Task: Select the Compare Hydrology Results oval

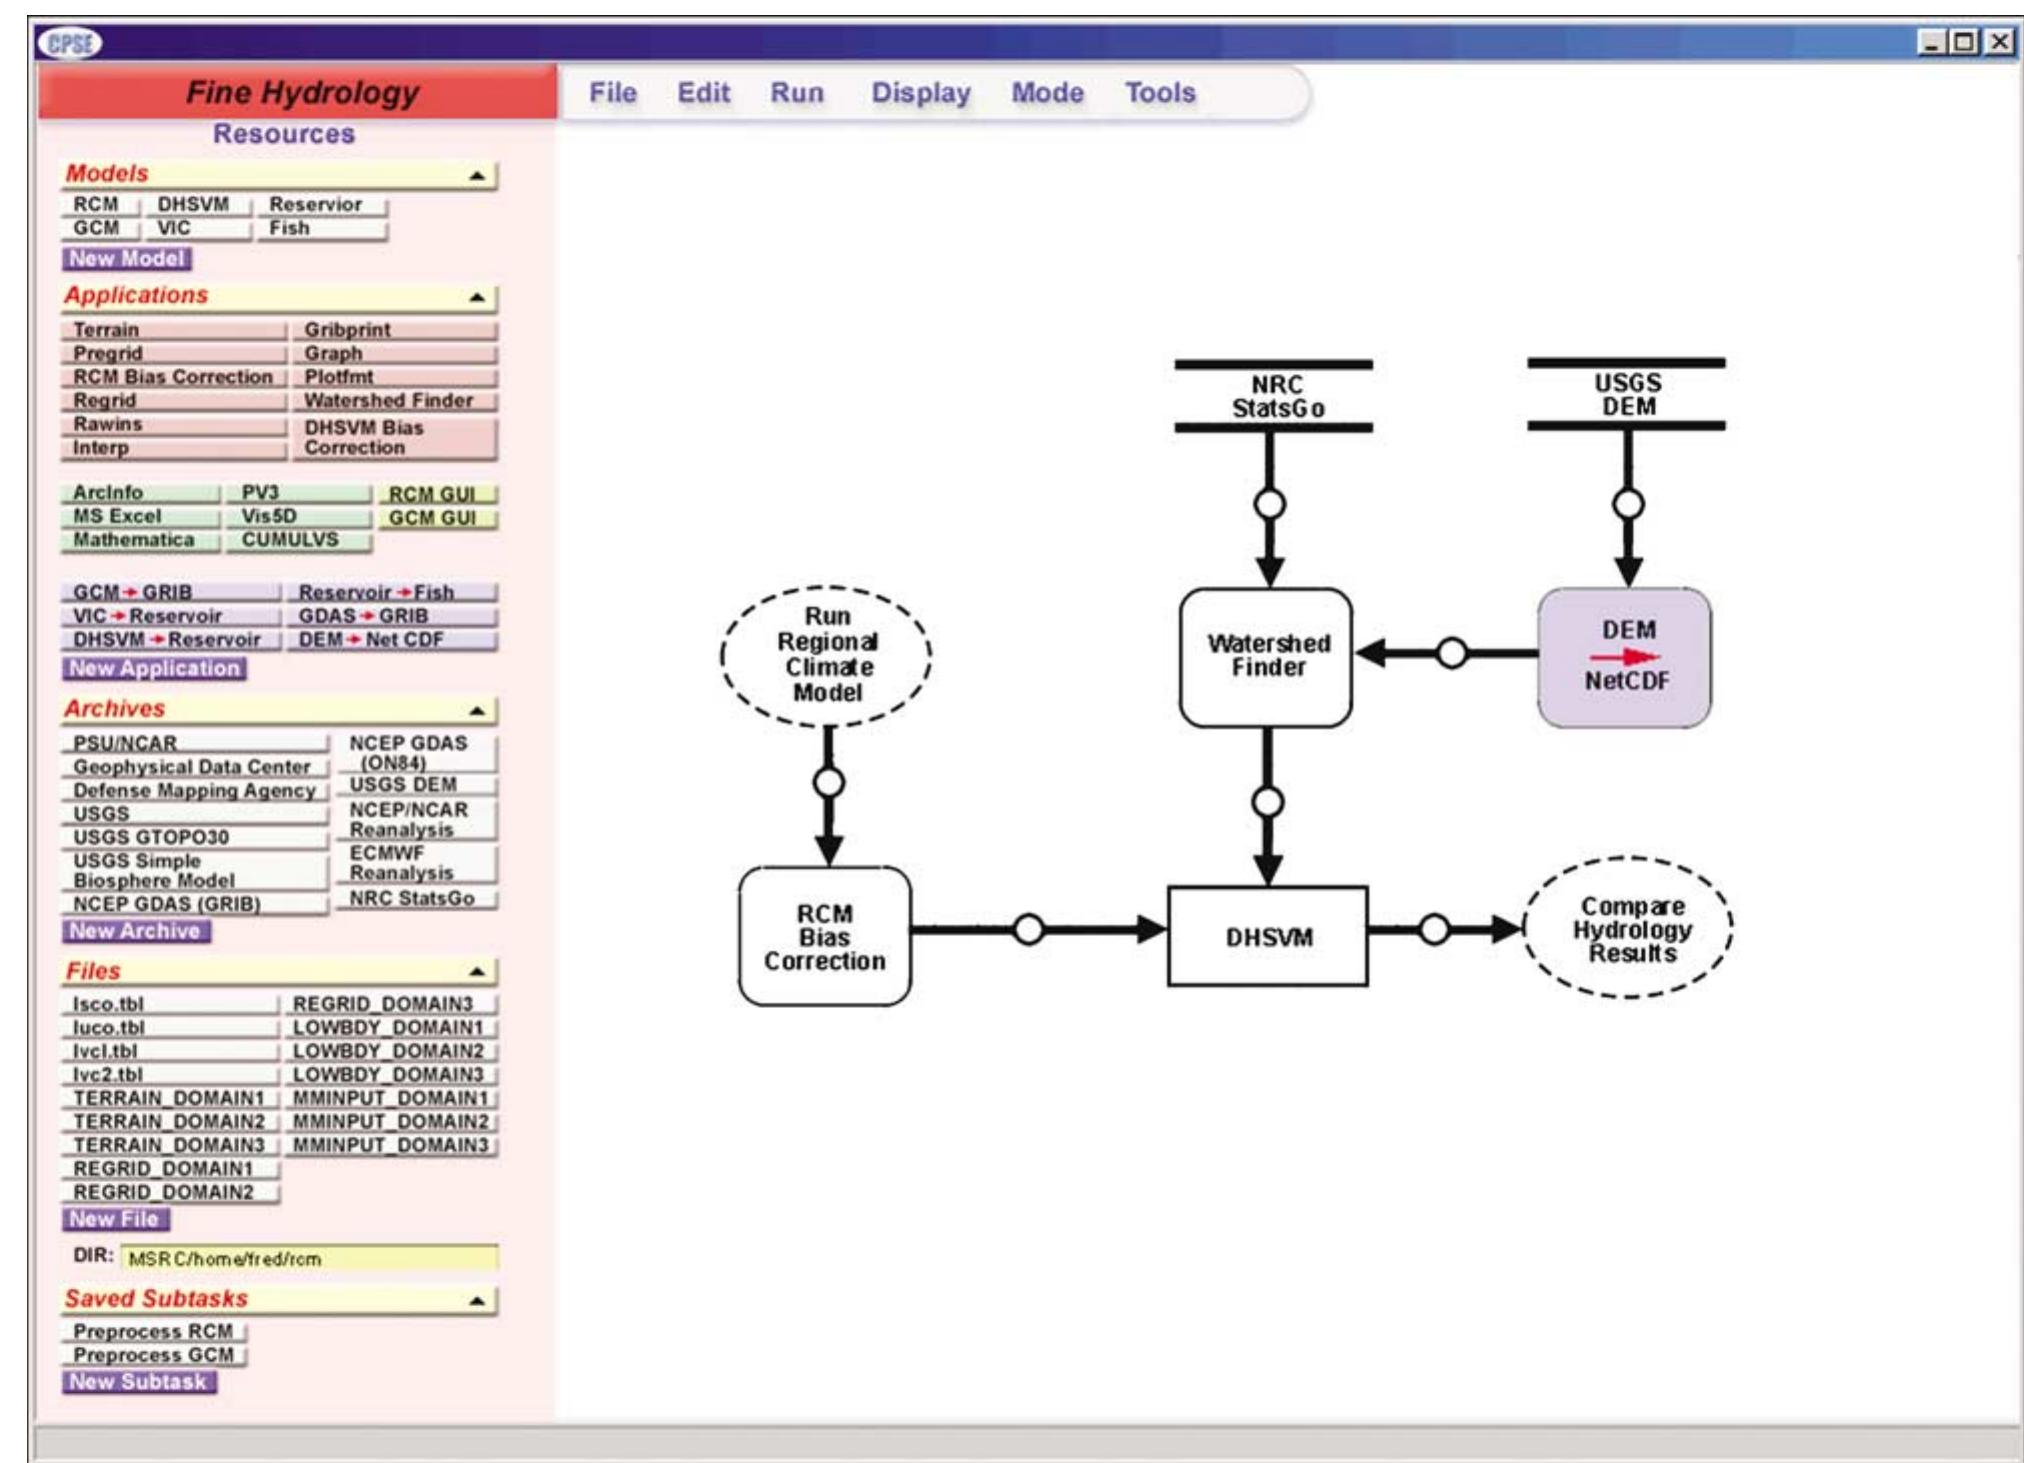Action: [x=1628, y=928]
